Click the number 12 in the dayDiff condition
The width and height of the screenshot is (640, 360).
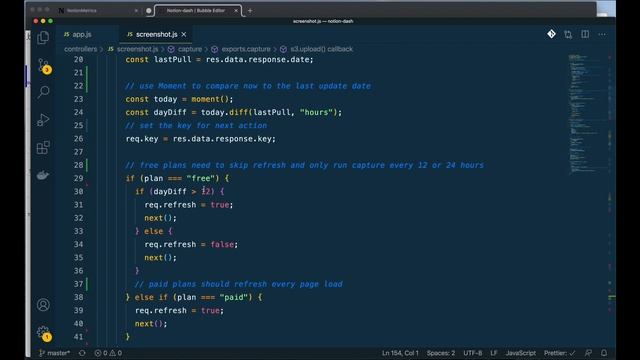point(206,191)
